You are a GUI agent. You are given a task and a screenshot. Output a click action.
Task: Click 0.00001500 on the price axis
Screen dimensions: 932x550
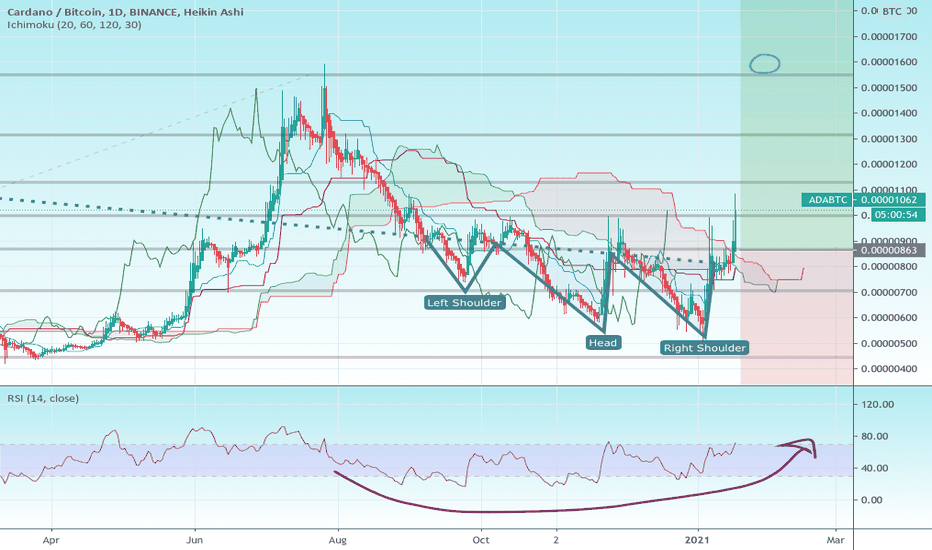pyautogui.click(x=889, y=87)
